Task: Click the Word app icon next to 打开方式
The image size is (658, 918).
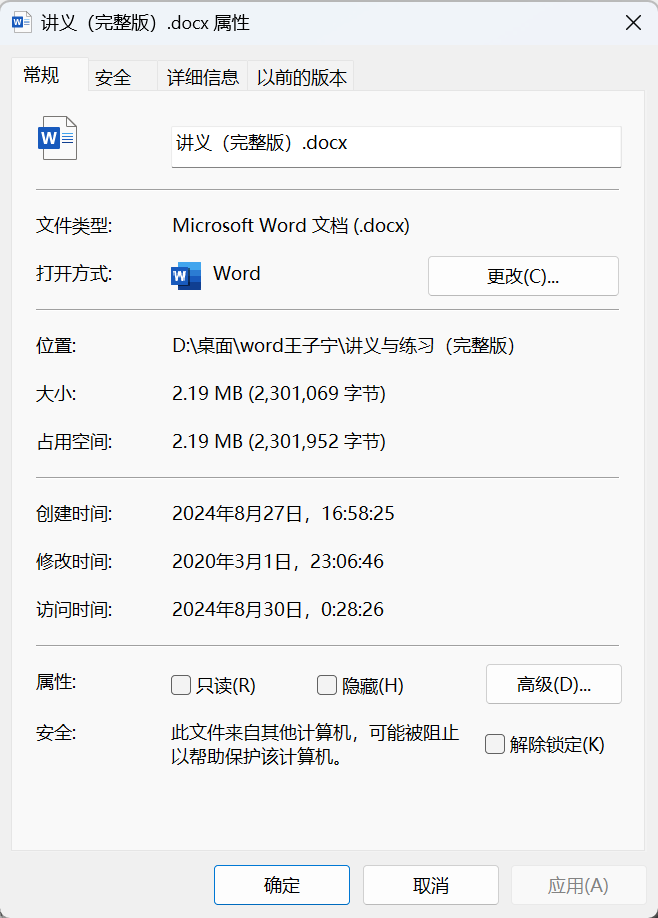Action: [186, 276]
